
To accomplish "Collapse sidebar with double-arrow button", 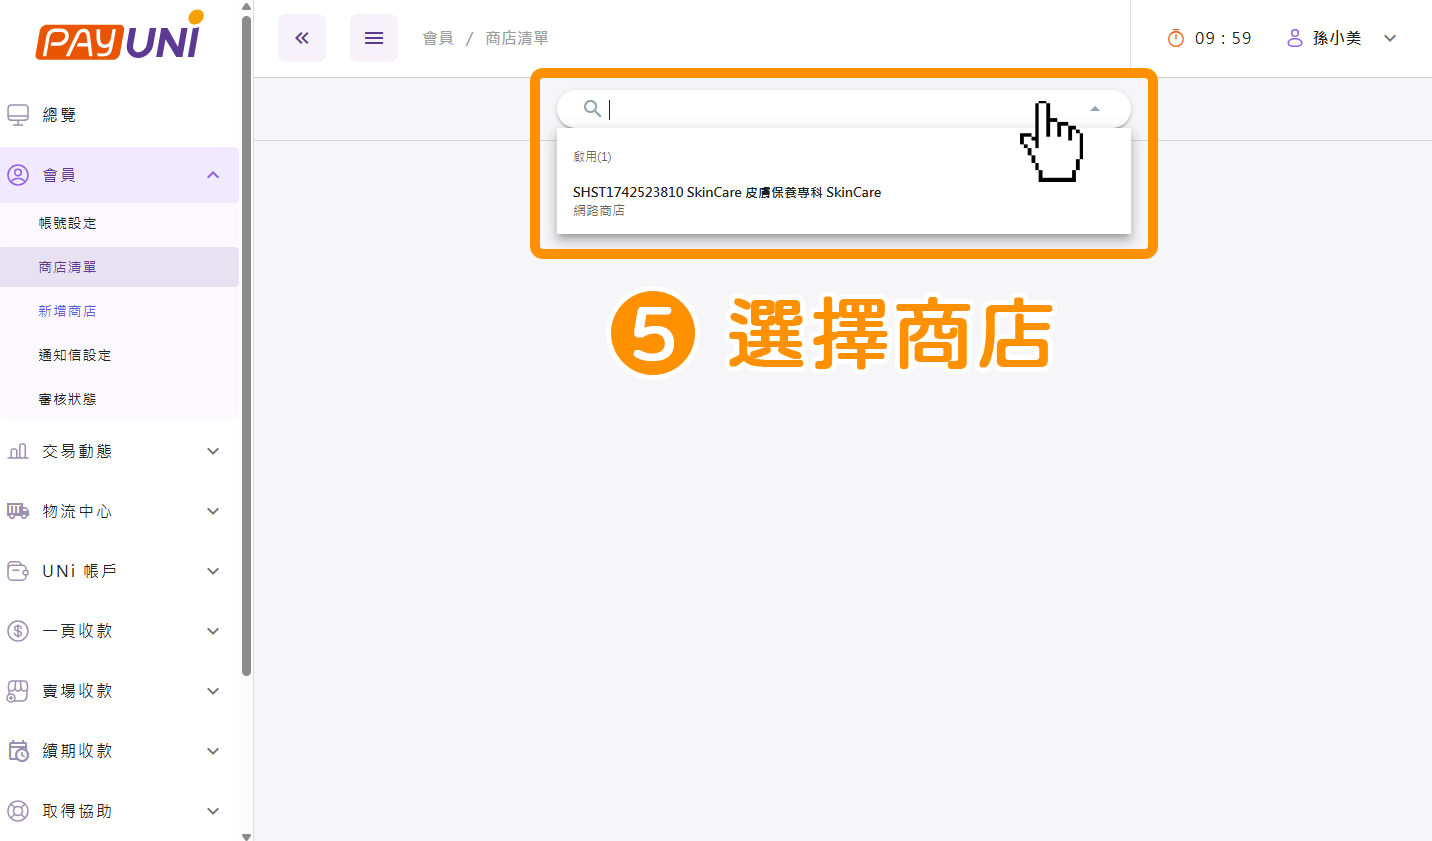I will (x=302, y=38).
